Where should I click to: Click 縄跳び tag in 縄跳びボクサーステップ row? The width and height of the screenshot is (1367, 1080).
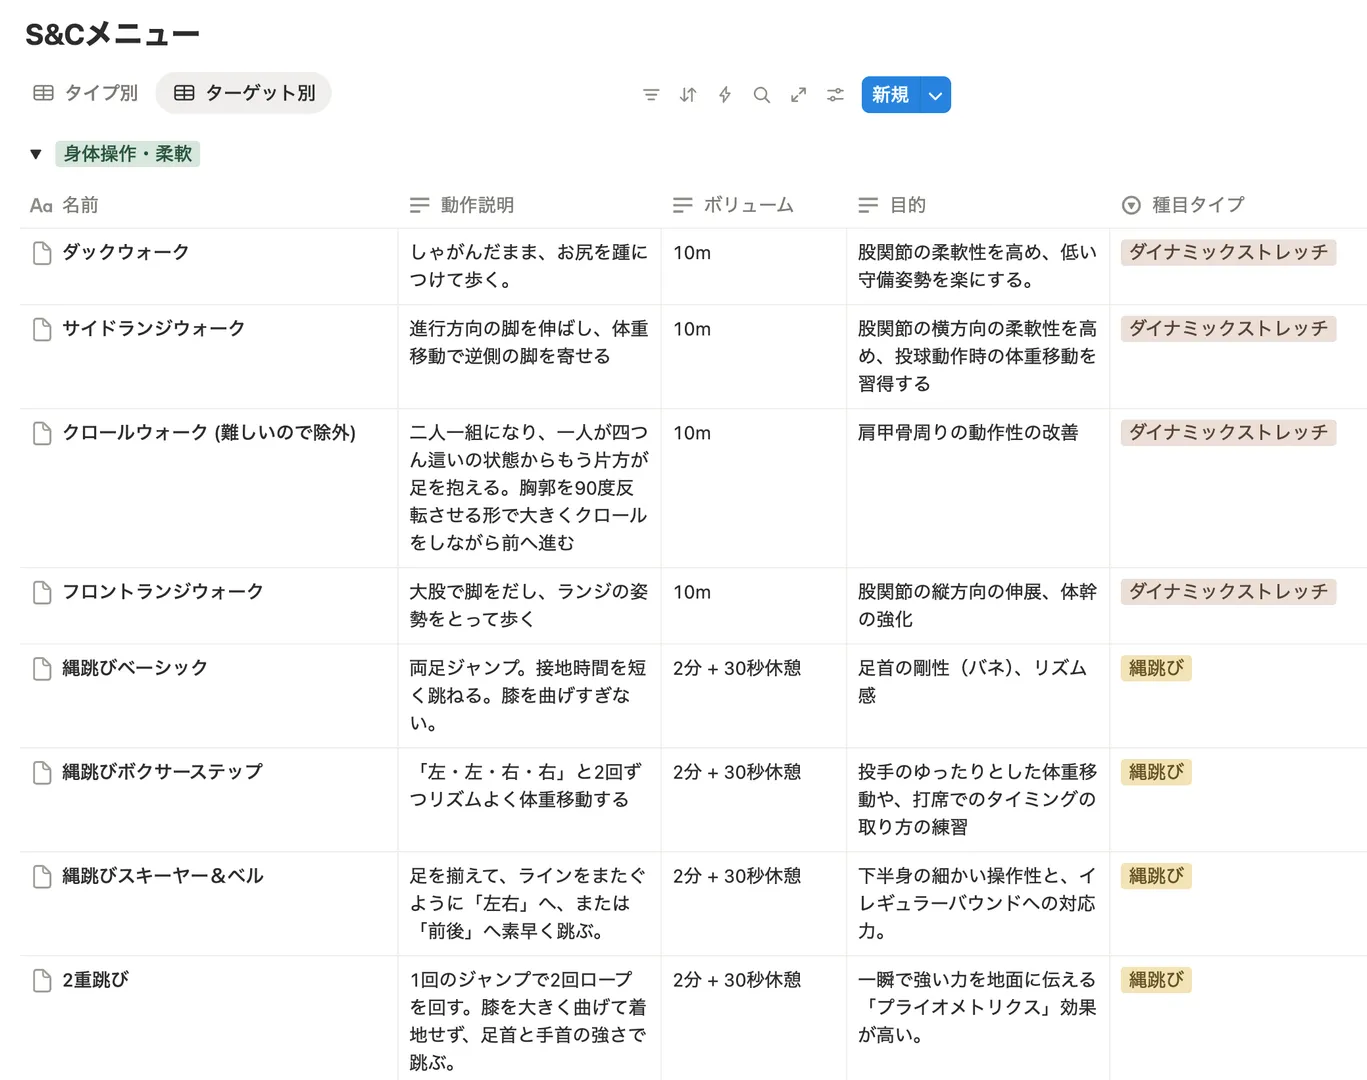1155,772
